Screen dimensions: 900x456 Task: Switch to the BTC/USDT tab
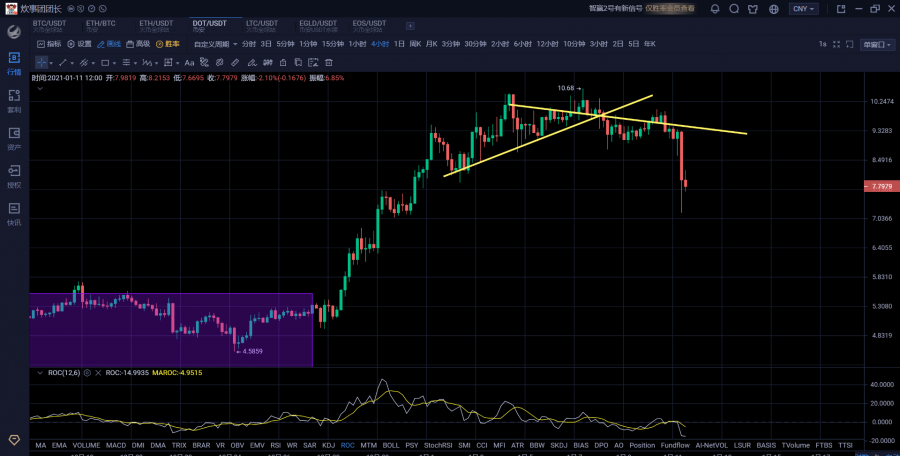point(49,26)
